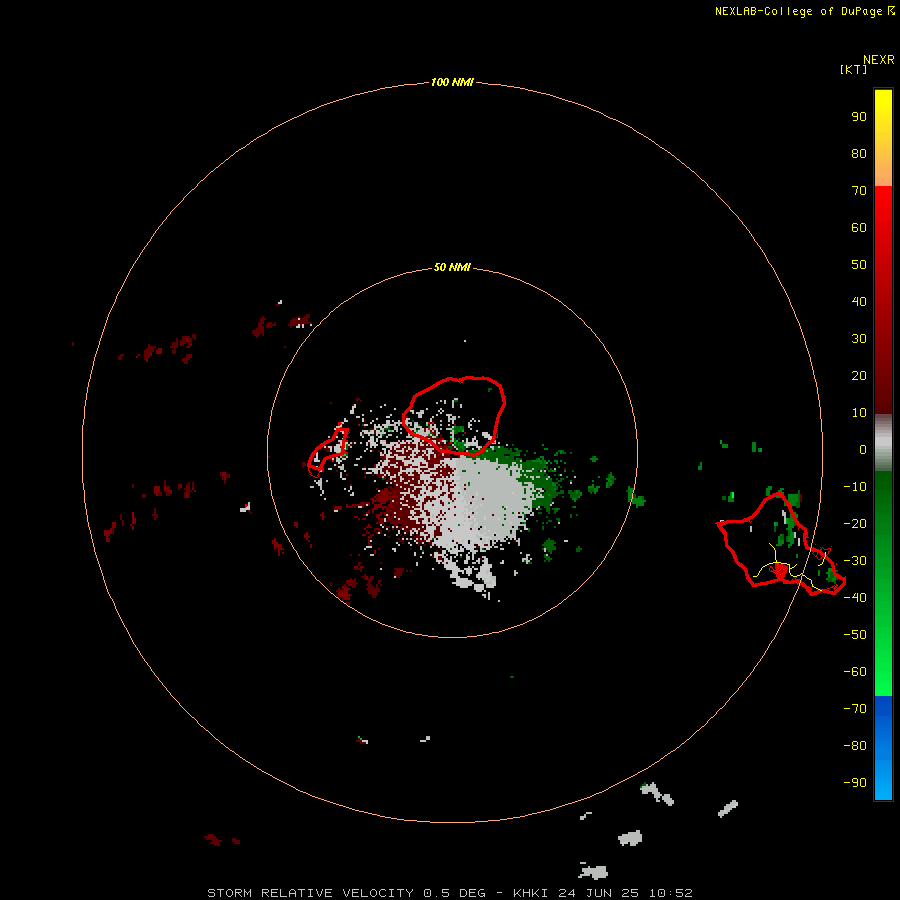Click the 0 value on the velocity scale

click(862, 449)
